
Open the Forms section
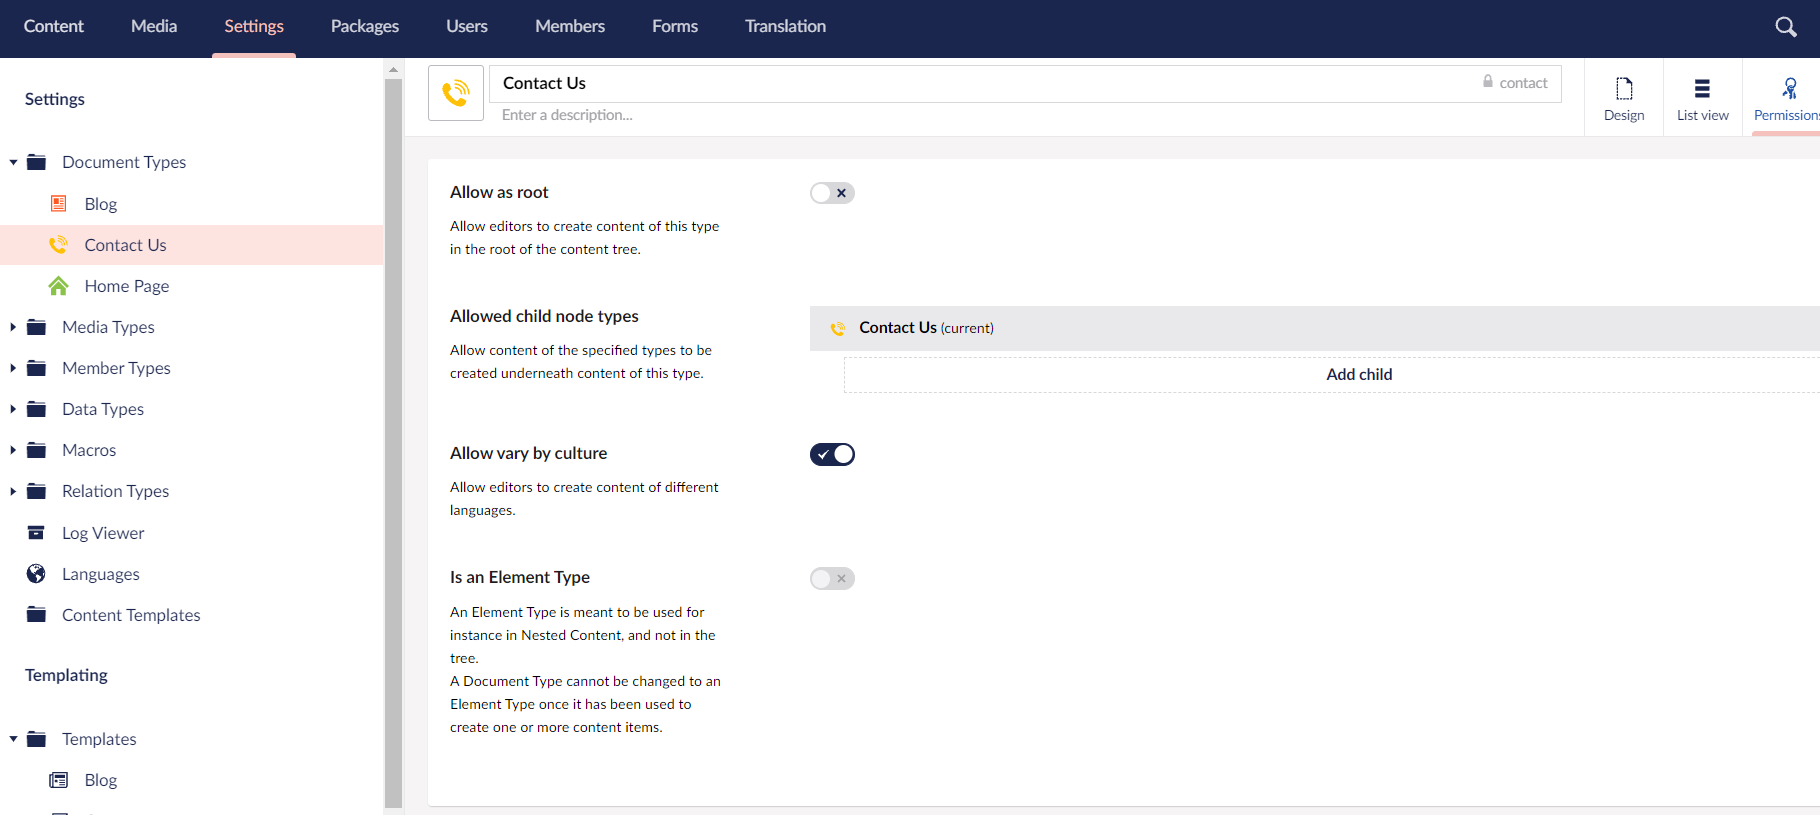(x=675, y=27)
